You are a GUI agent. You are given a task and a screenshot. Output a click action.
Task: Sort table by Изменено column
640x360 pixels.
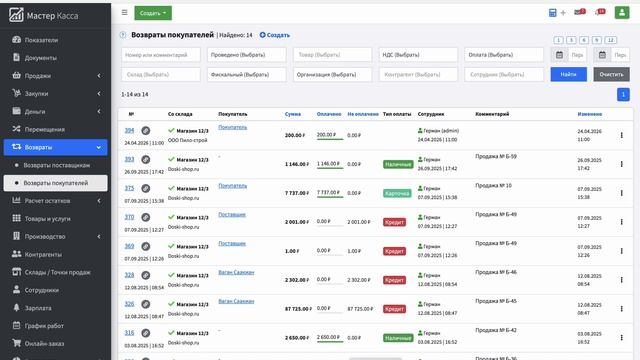(x=590, y=114)
